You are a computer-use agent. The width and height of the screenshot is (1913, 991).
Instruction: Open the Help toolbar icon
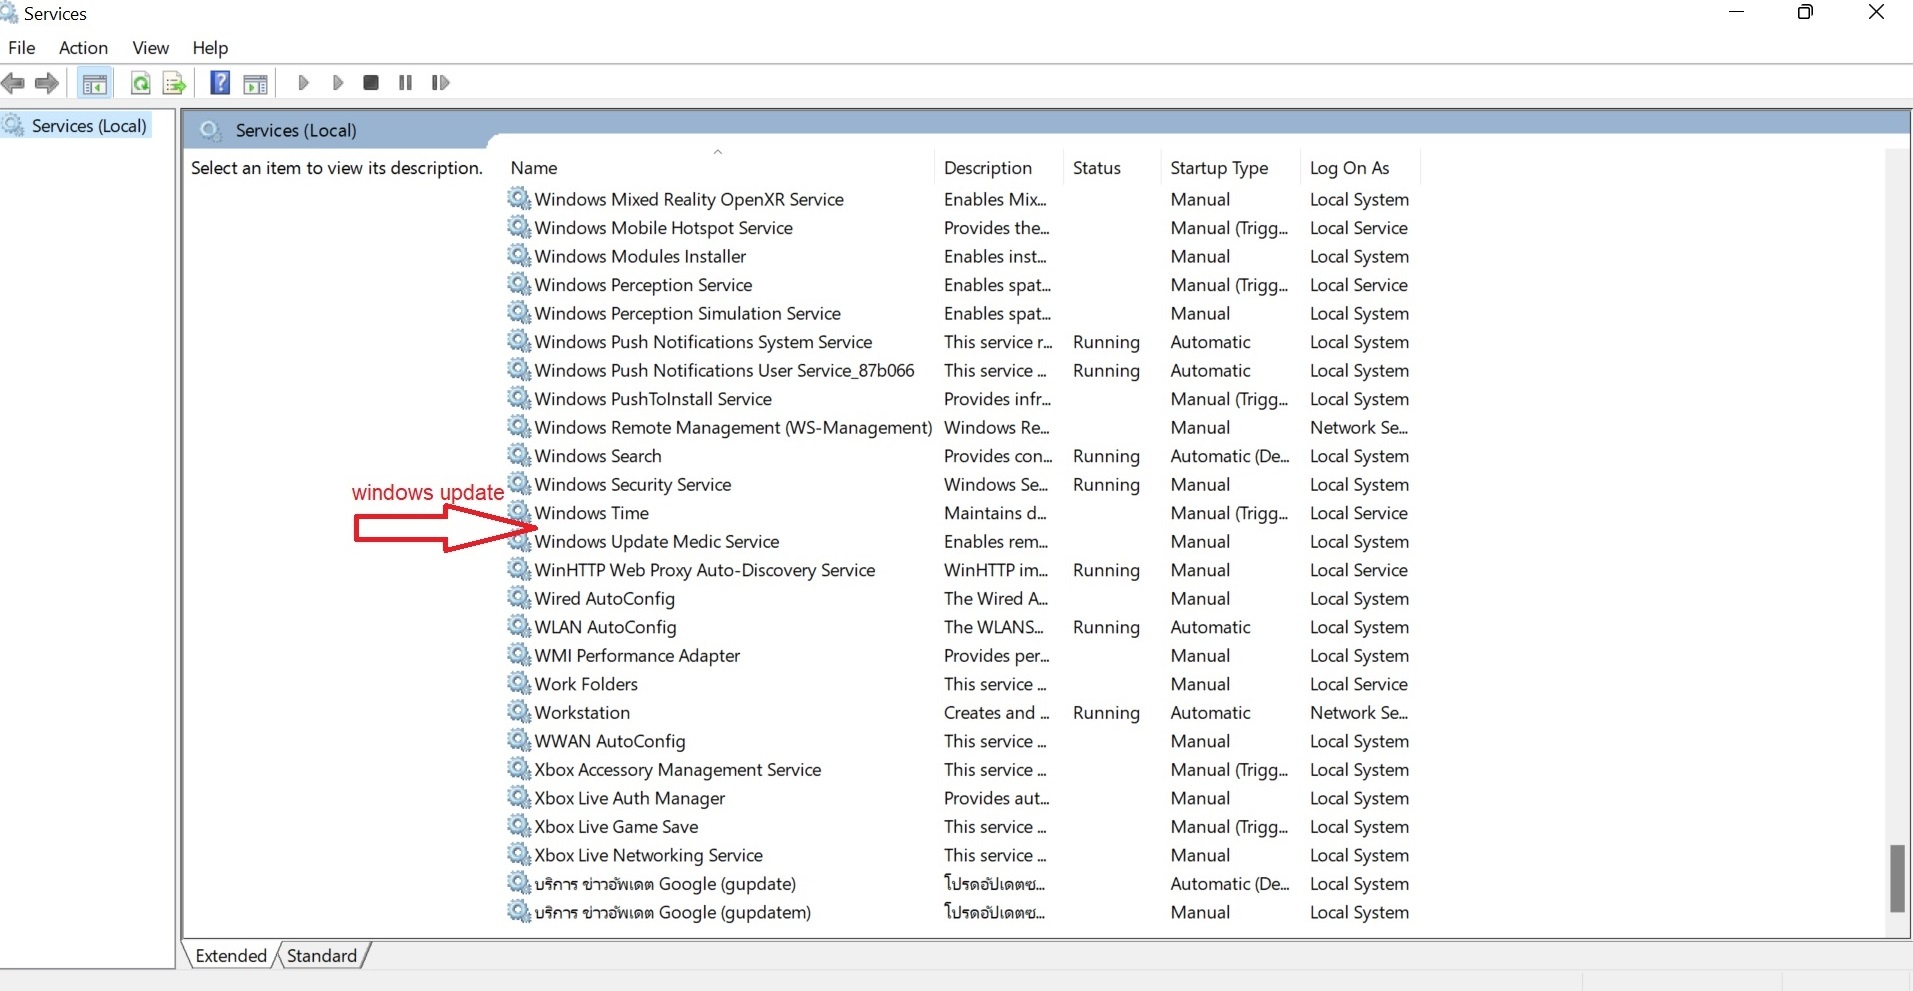[220, 83]
